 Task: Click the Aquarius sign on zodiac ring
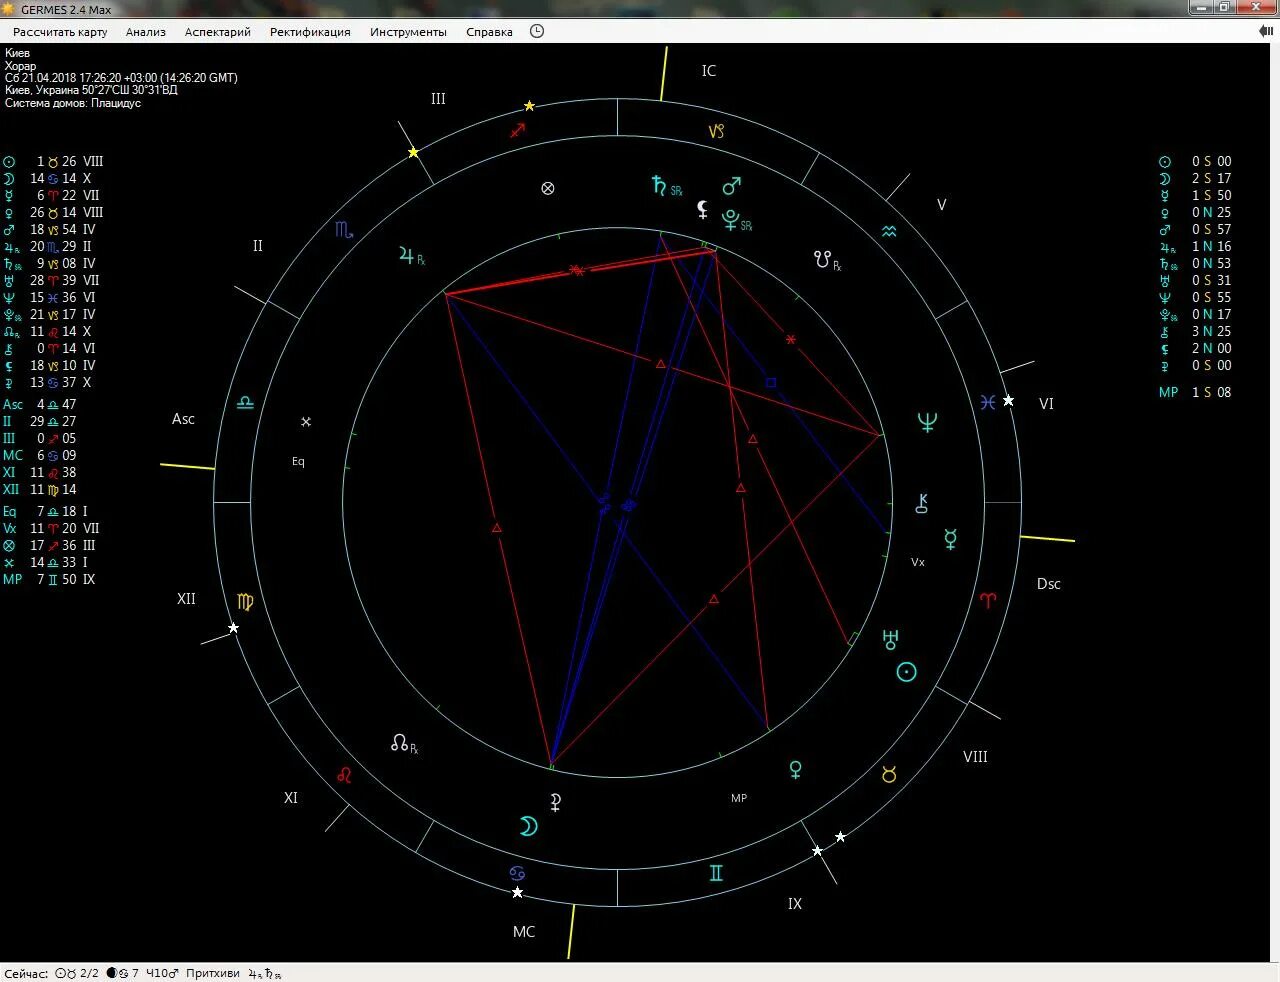click(889, 231)
